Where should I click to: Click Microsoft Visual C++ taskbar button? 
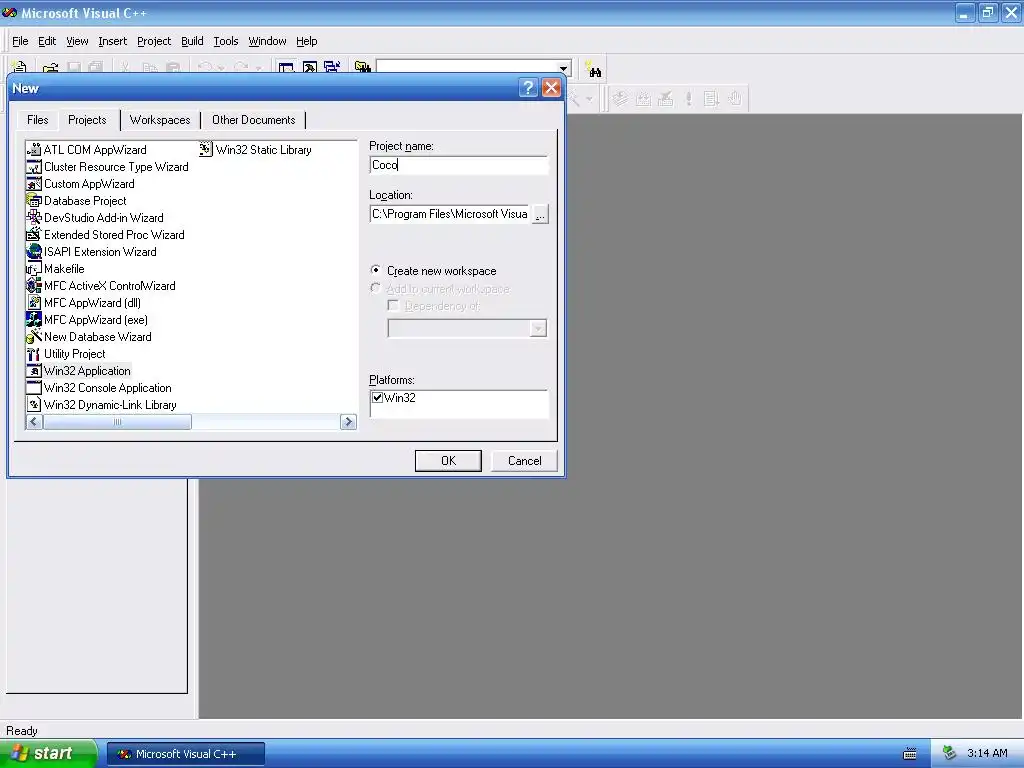click(x=185, y=754)
